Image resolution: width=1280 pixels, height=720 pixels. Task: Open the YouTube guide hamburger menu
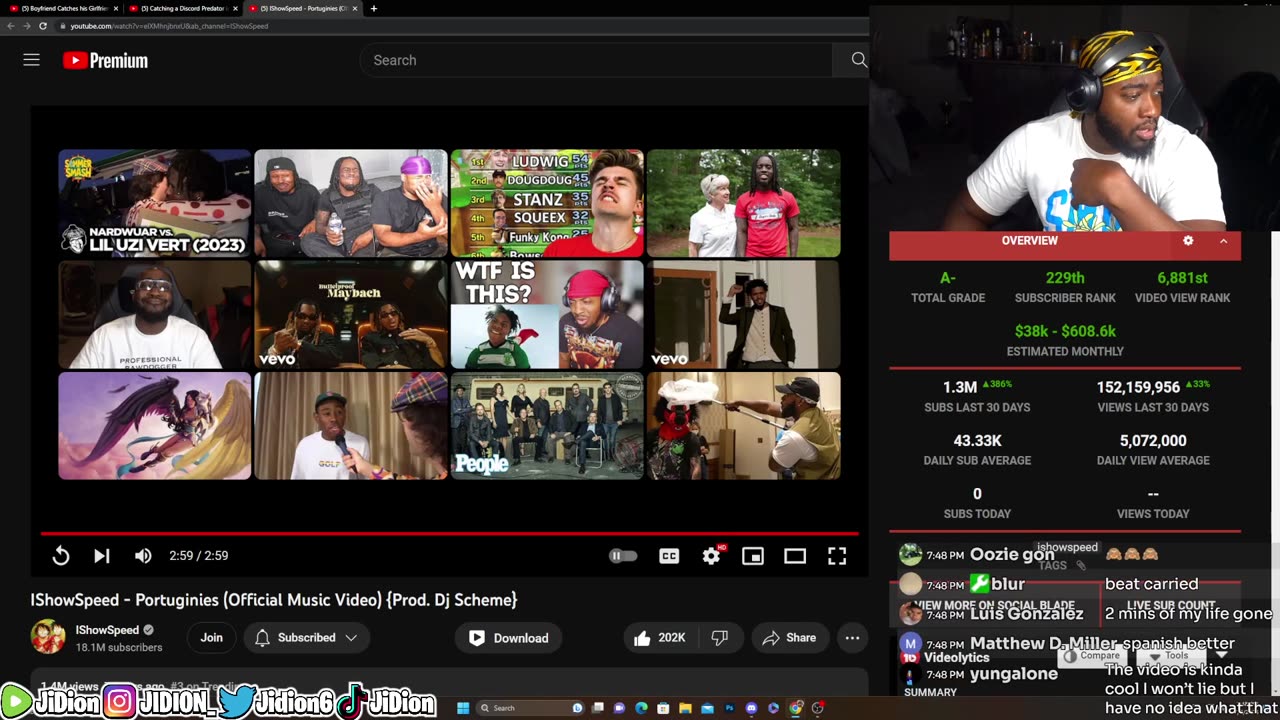31,60
